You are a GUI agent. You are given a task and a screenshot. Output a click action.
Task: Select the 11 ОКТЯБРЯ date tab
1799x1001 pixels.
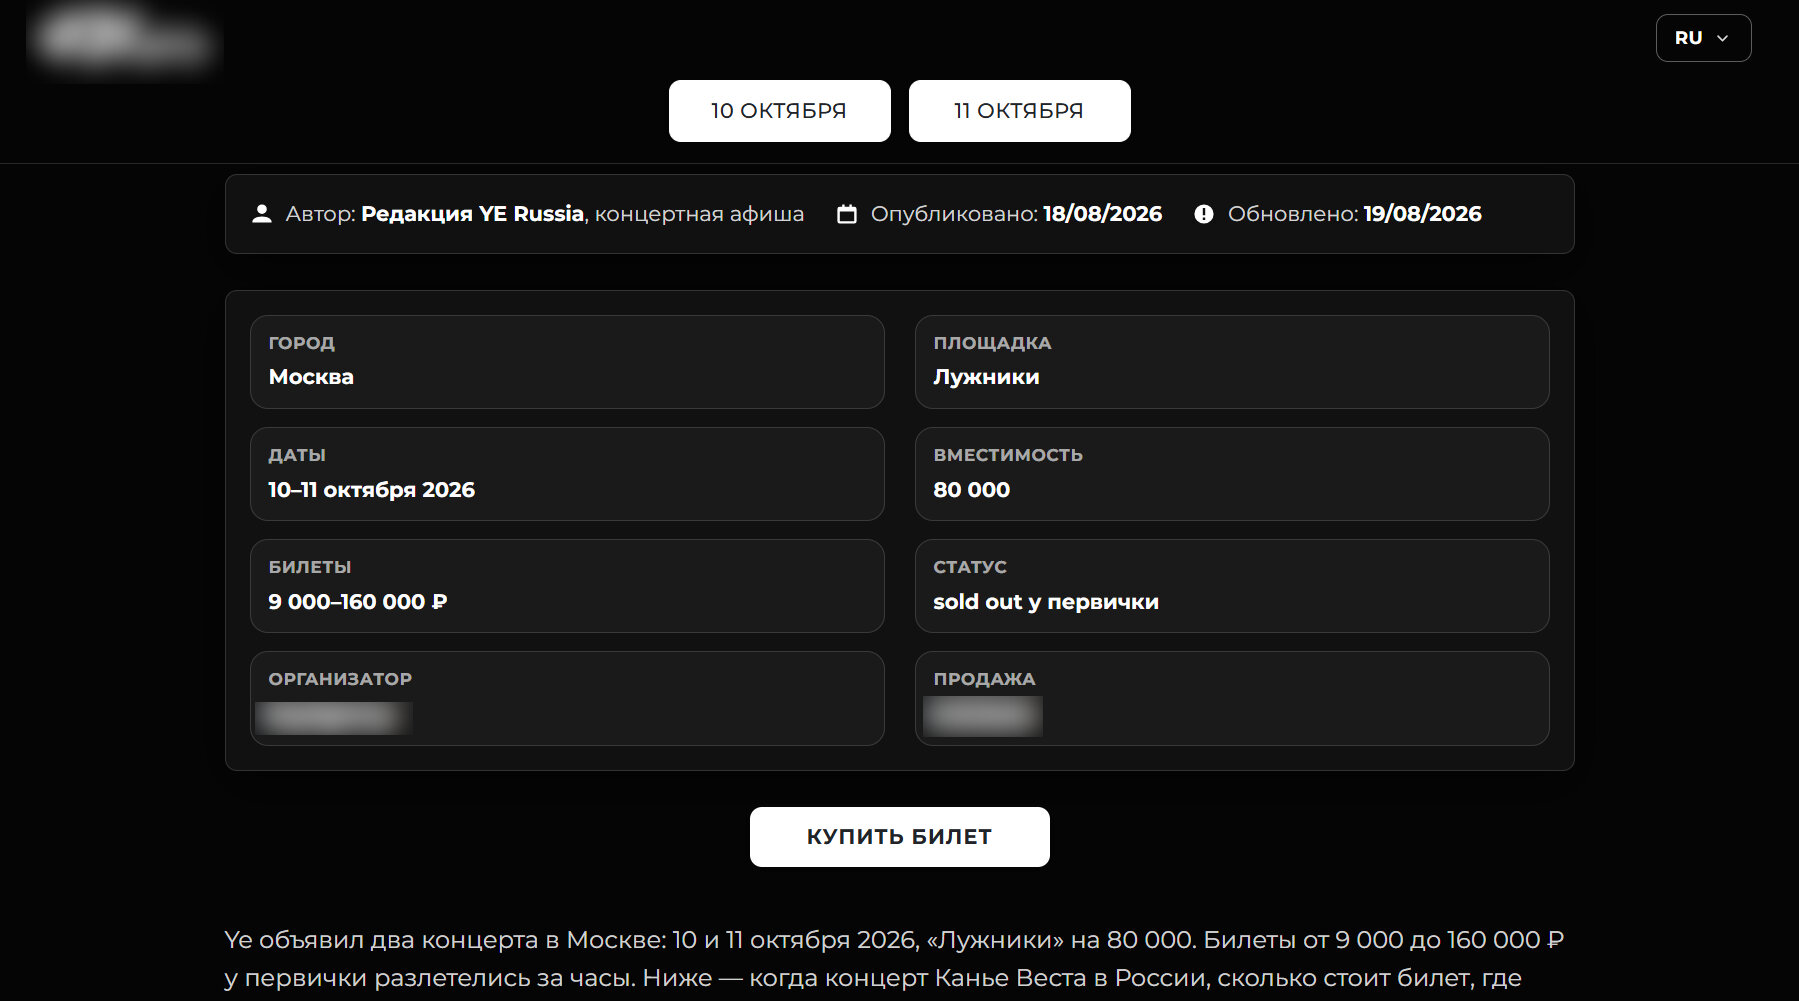click(1019, 111)
